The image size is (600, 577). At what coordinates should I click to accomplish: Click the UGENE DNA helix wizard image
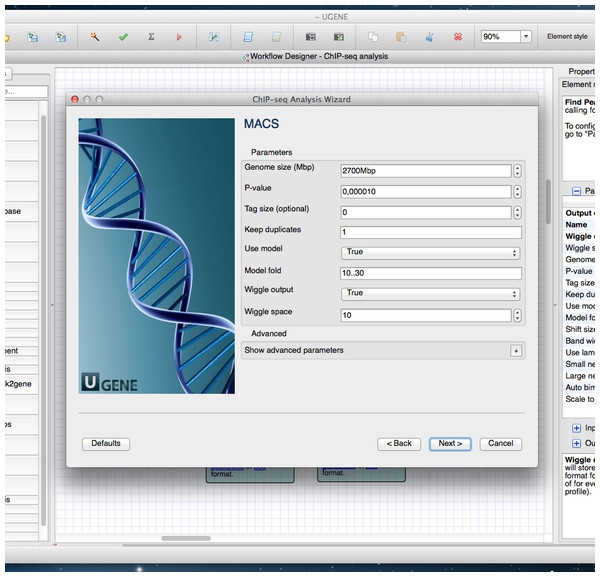pyautogui.click(x=157, y=256)
